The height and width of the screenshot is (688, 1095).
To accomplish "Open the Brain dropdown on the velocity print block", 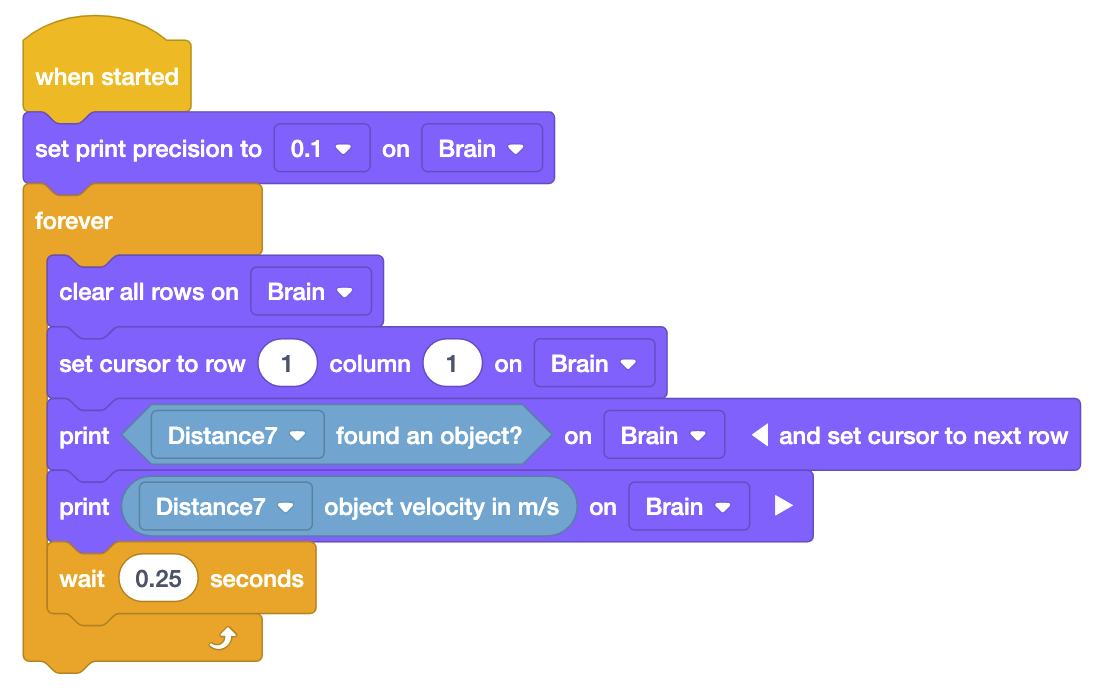I will click(x=688, y=506).
